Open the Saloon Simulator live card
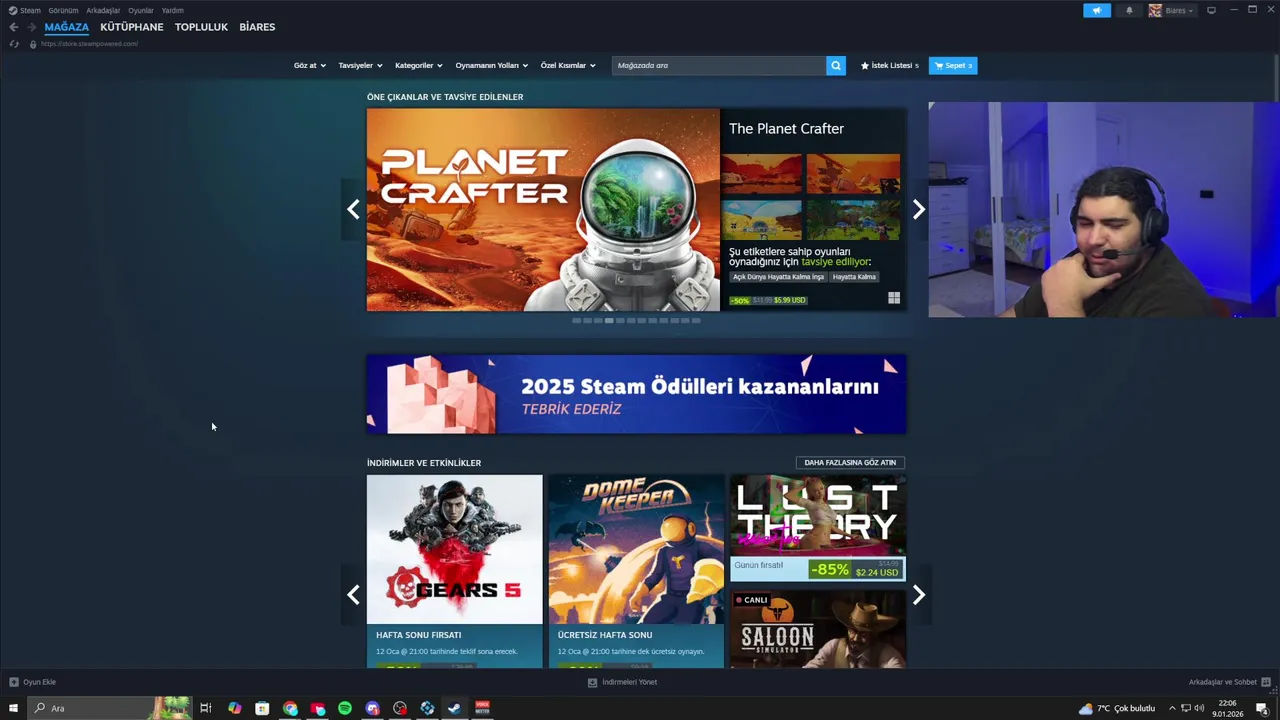The width and height of the screenshot is (1280, 720). pos(818,629)
